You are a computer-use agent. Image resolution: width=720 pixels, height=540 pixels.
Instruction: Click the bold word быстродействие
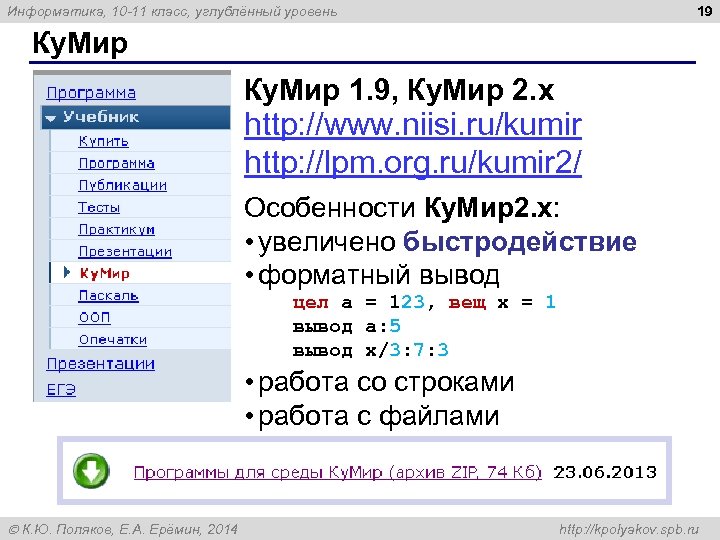(520, 242)
